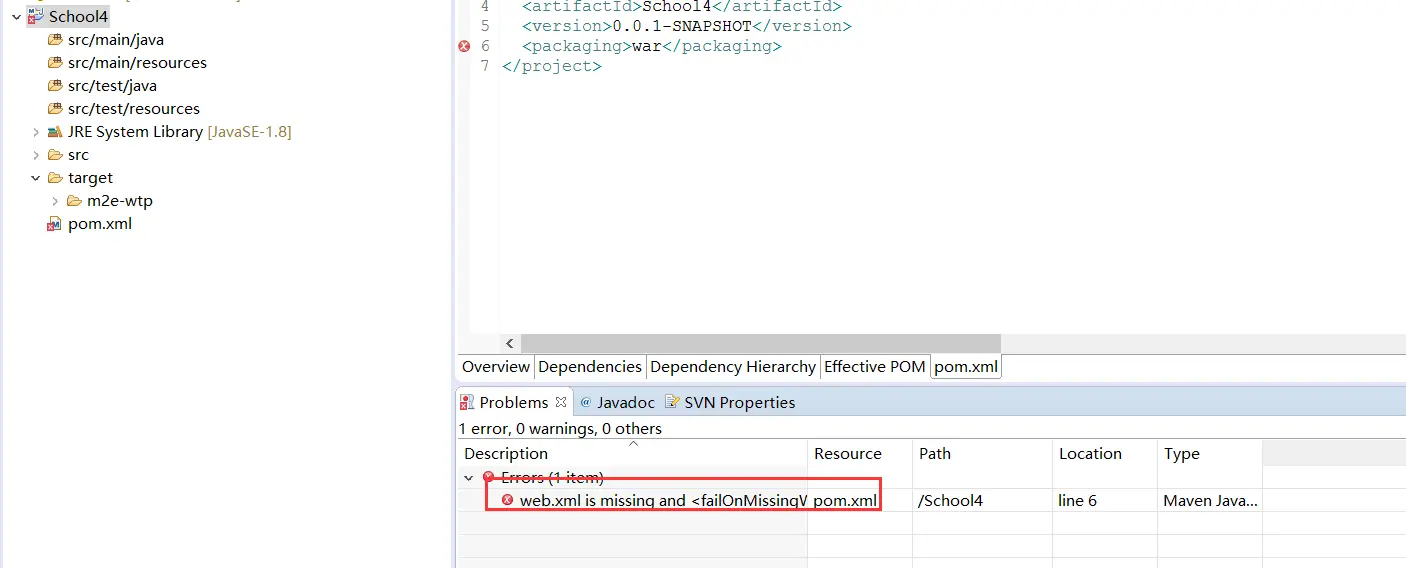
Task: Switch to the Dependencies tab
Action: (590, 367)
